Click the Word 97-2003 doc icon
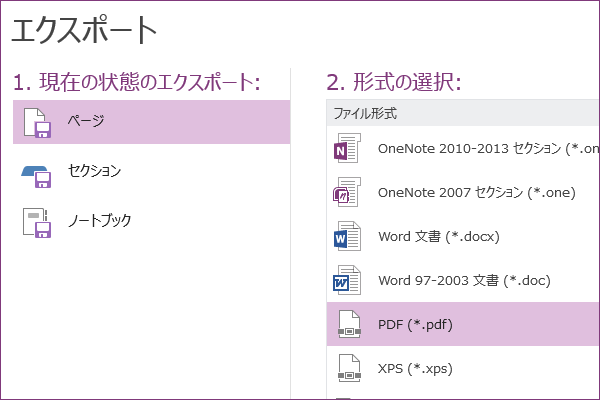Screen dimensions: 600x400 [347, 280]
